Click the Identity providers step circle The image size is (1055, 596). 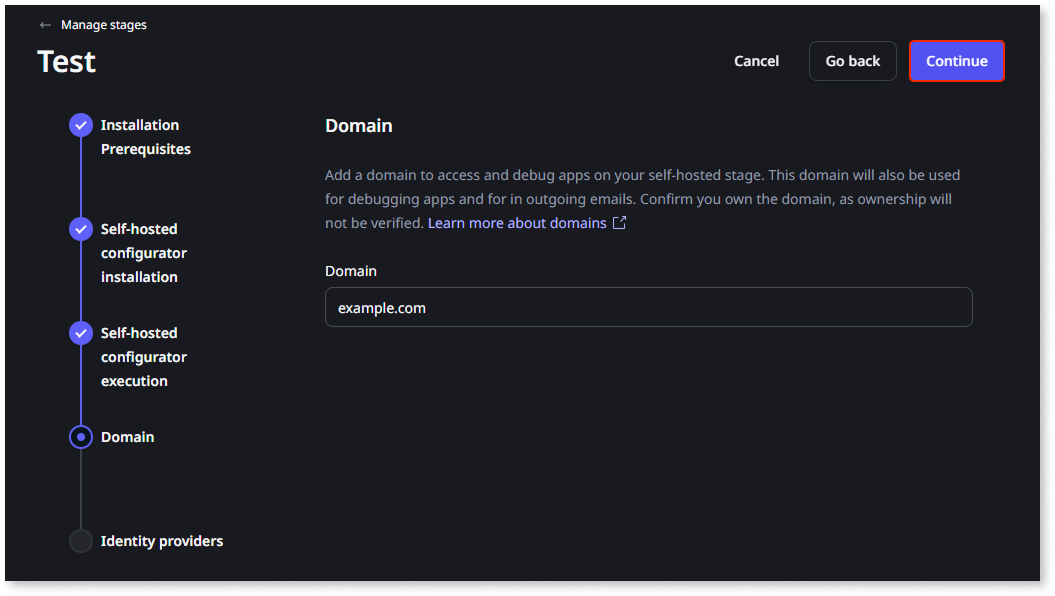pyautogui.click(x=81, y=541)
